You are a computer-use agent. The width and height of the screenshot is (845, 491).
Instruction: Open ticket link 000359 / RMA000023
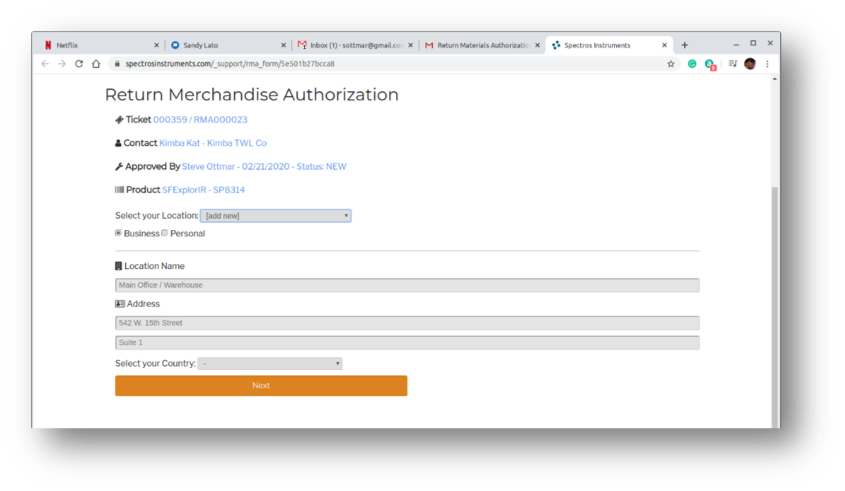coord(200,120)
